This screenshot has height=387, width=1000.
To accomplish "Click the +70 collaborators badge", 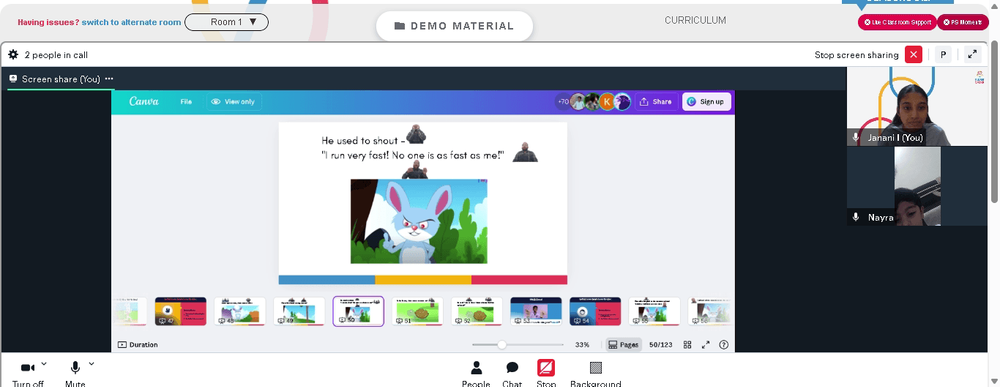I will coord(562,101).
